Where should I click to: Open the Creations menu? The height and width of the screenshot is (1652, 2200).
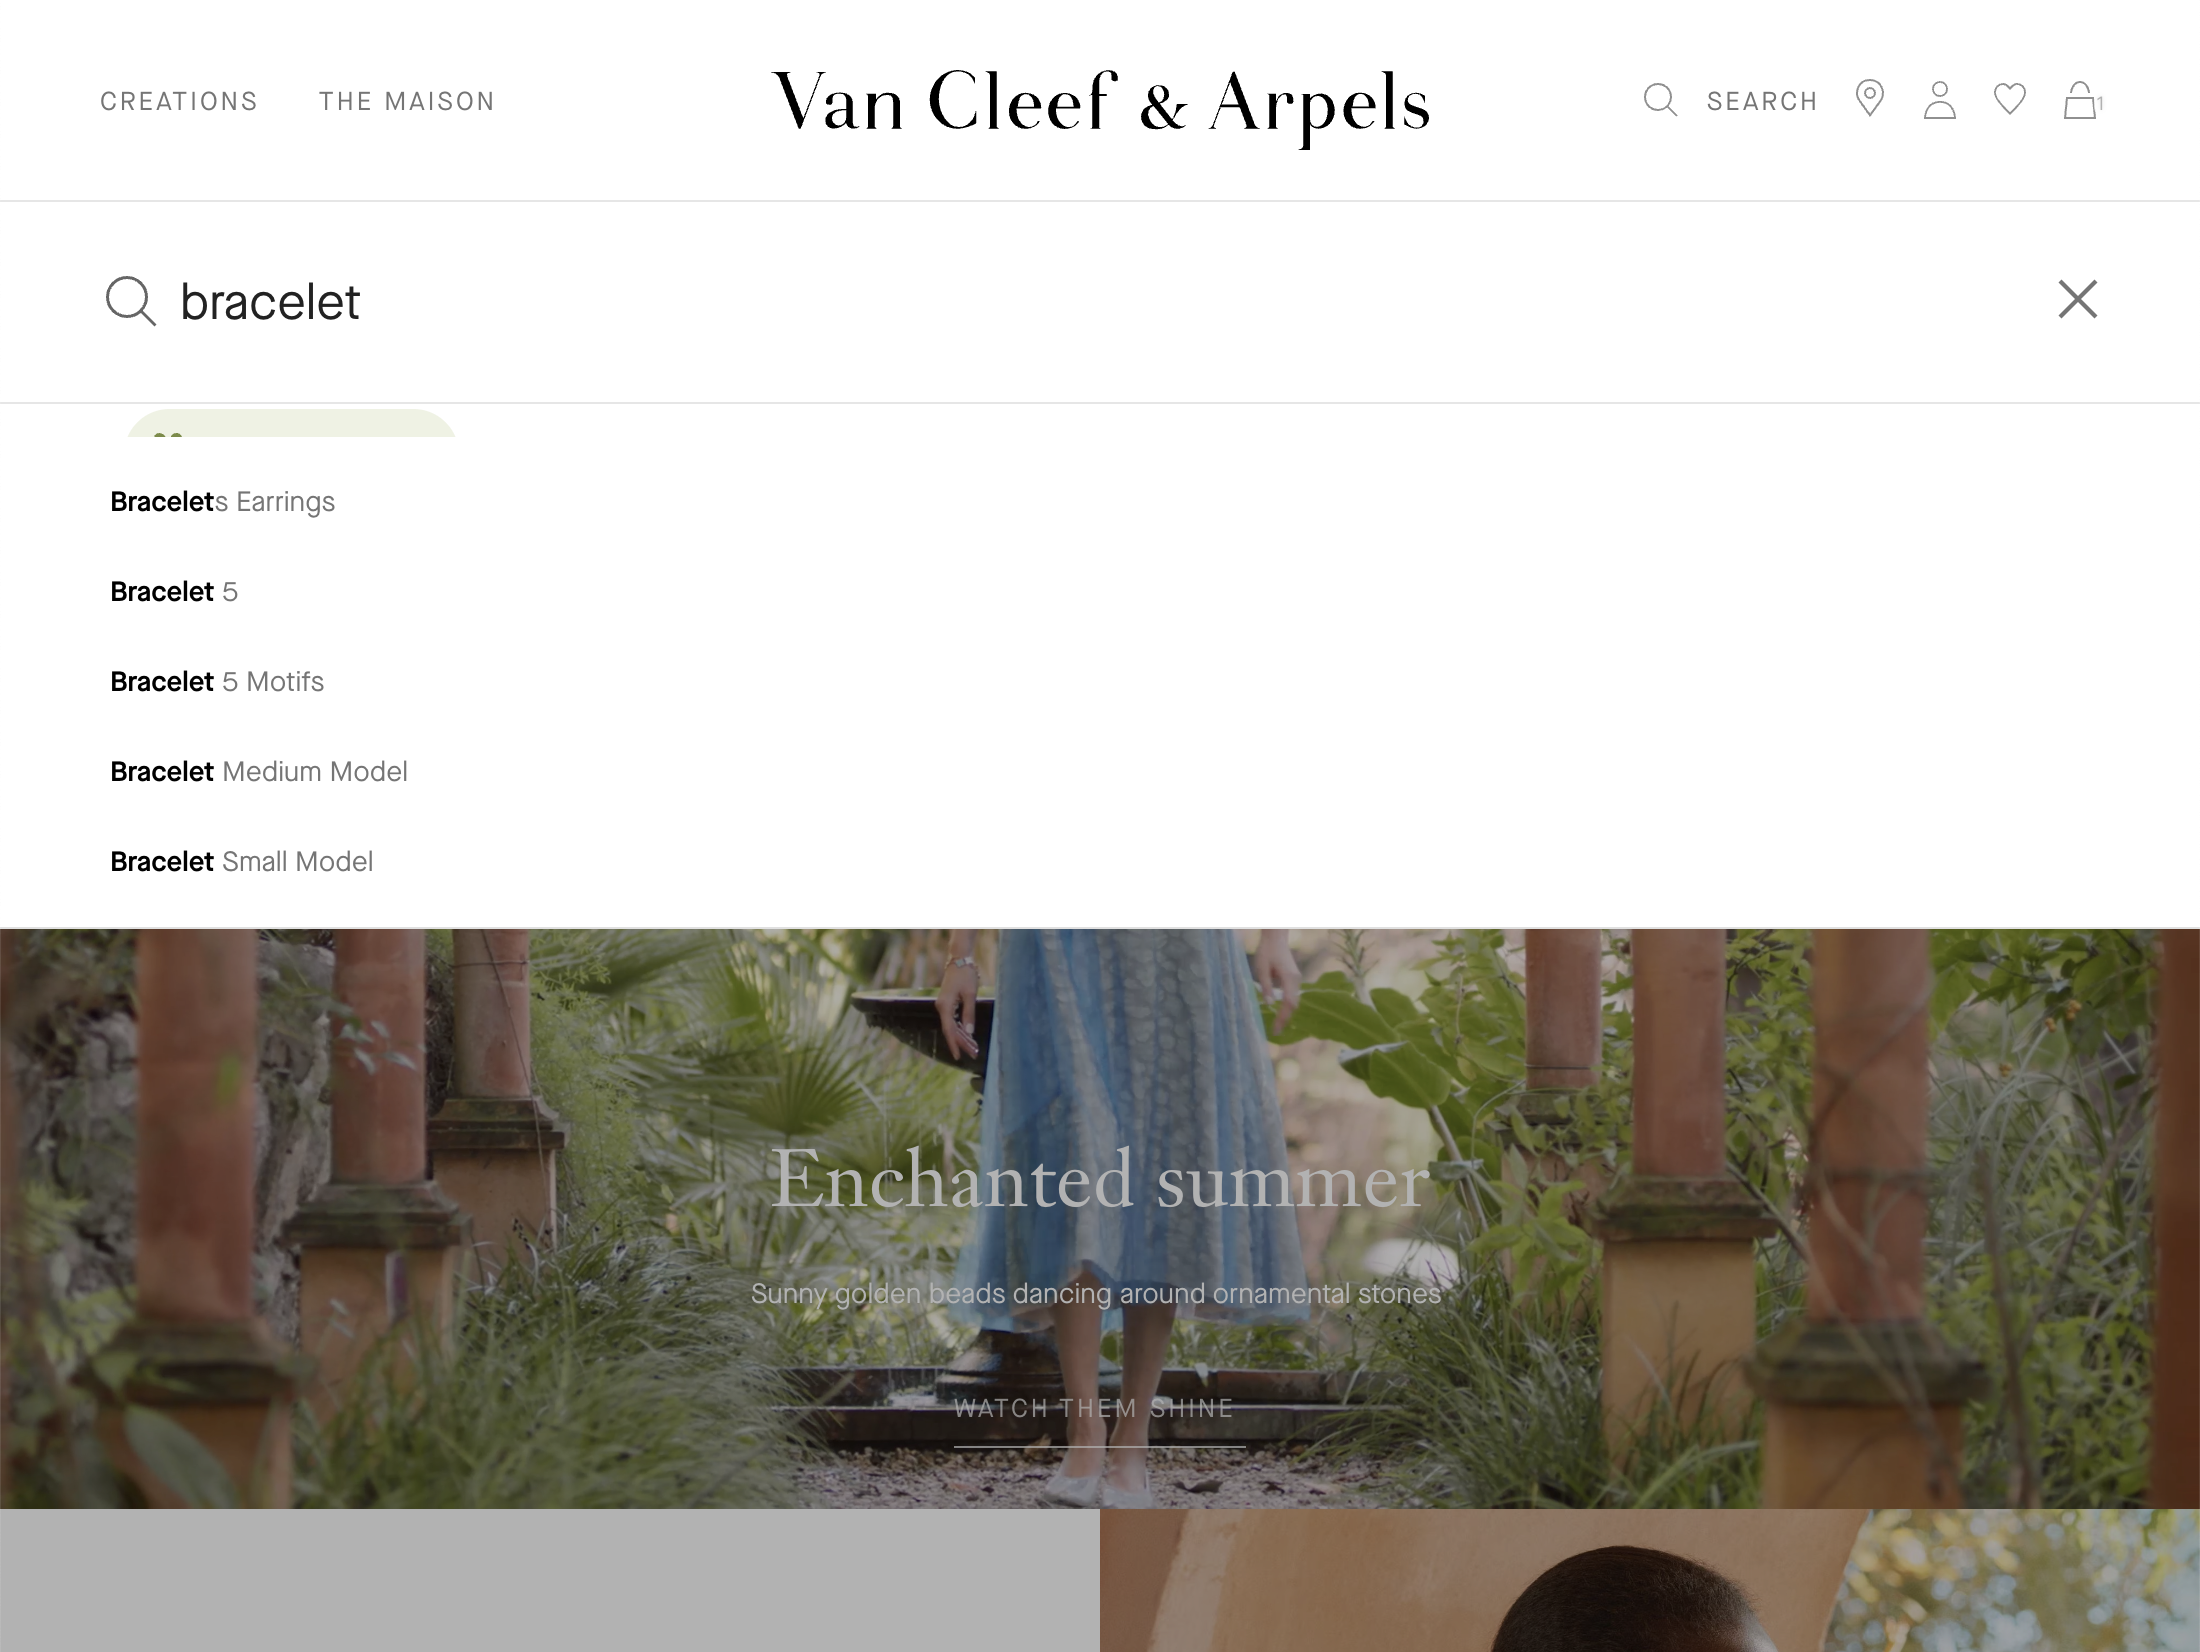tap(179, 101)
